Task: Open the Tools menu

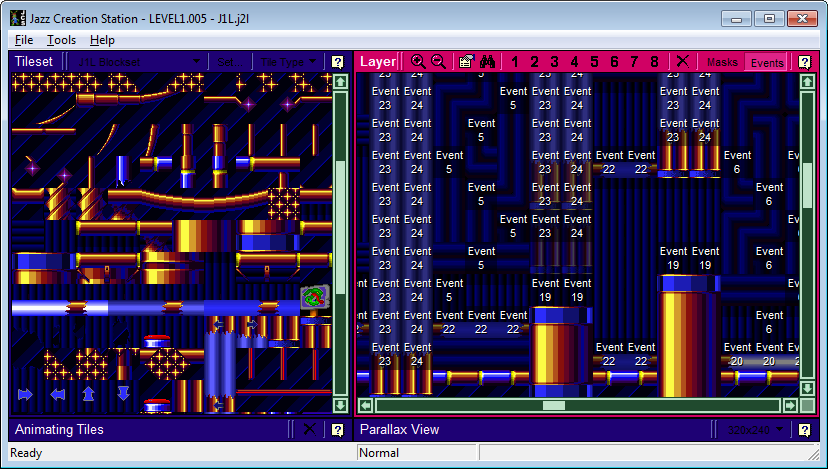Action: 61,40
